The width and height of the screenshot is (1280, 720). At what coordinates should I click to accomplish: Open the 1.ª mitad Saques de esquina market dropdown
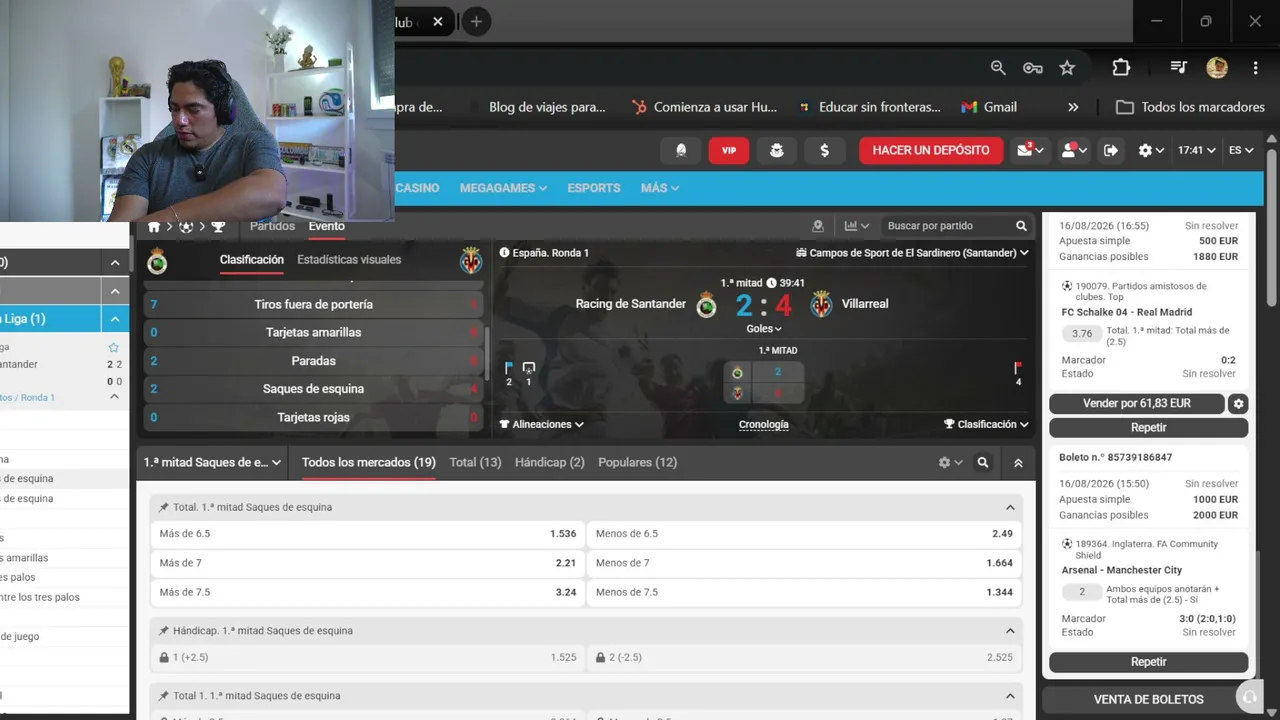pyautogui.click(x=213, y=463)
